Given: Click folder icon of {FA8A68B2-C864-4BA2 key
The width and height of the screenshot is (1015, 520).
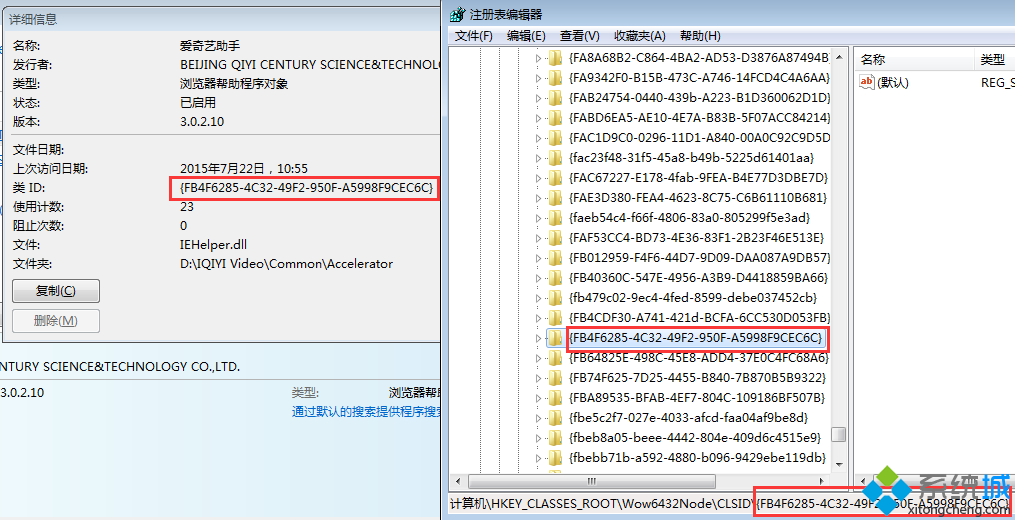Looking at the screenshot, I should pyautogui.click(x=555, y=58).
